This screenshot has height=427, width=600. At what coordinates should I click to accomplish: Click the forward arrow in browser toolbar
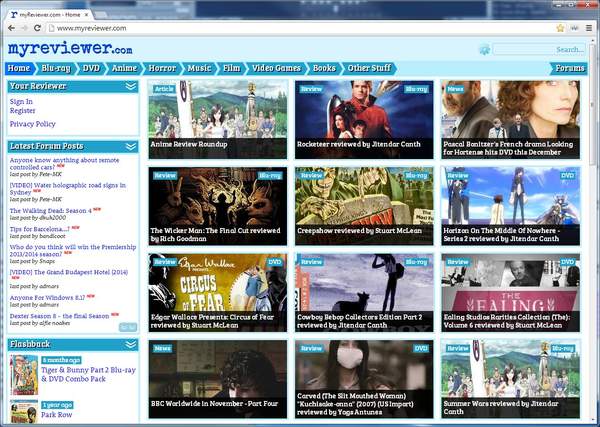coord(24,28)
